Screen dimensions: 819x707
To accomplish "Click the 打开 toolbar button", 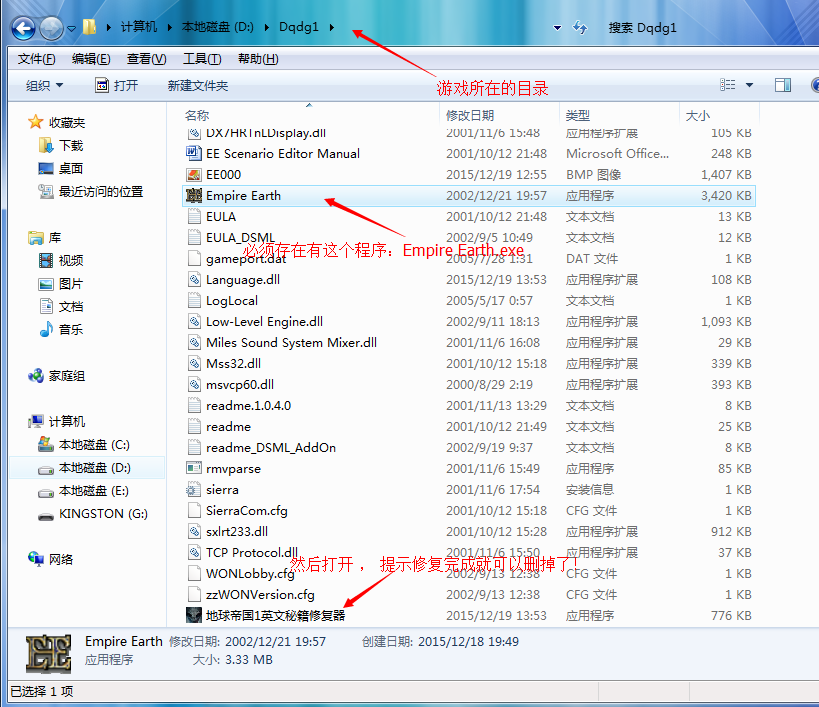I will tap(117, 86).
